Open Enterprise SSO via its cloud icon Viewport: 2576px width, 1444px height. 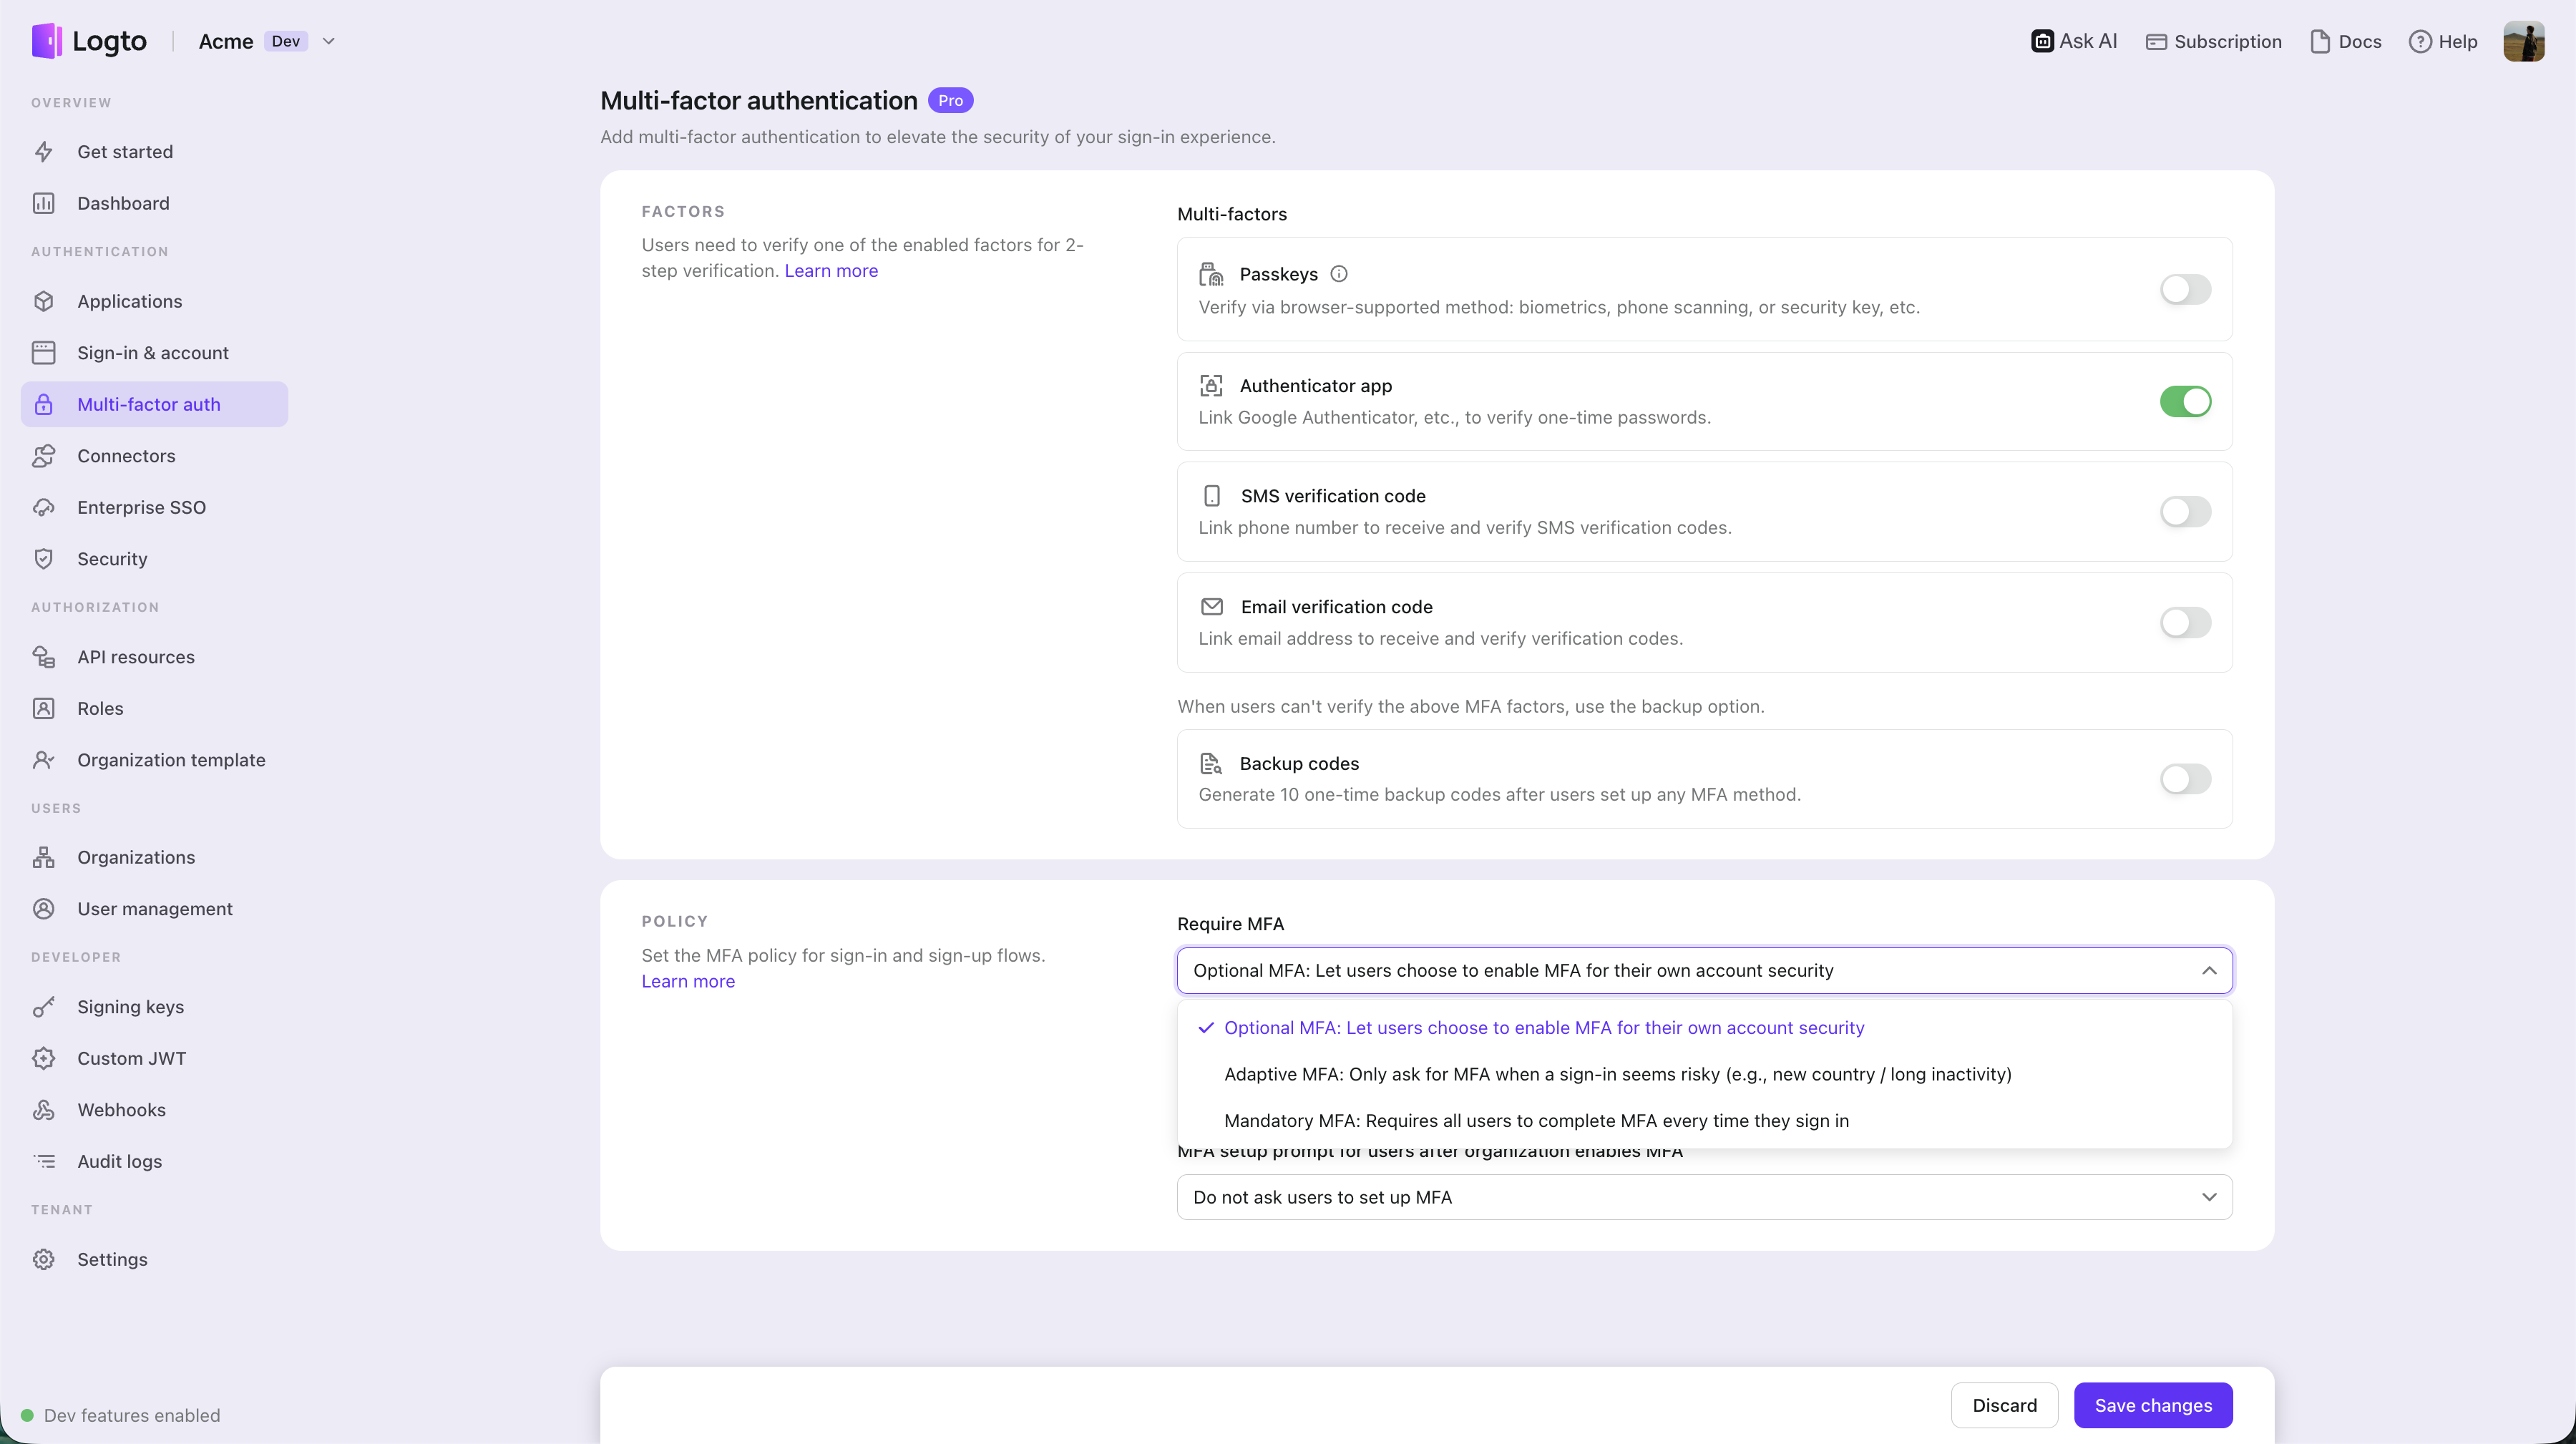point(44,508)
